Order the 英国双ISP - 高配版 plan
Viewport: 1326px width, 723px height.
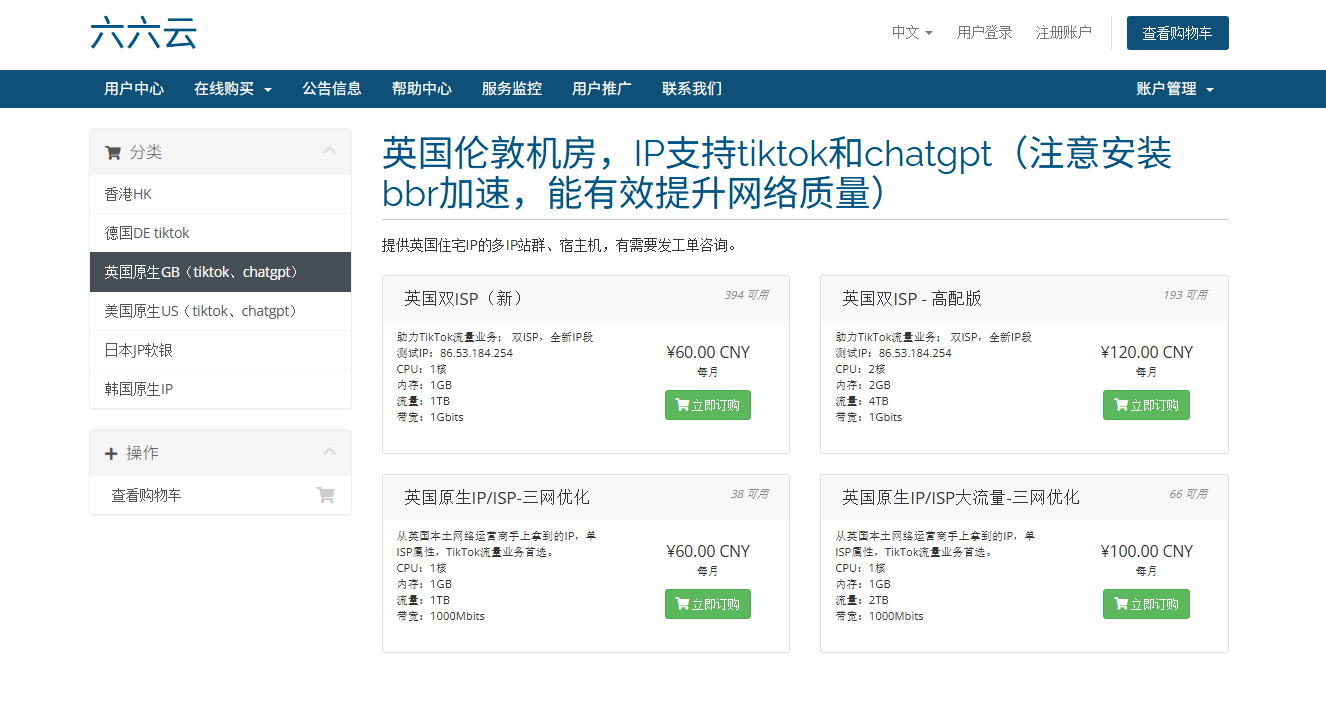[x=1145, y=405]
